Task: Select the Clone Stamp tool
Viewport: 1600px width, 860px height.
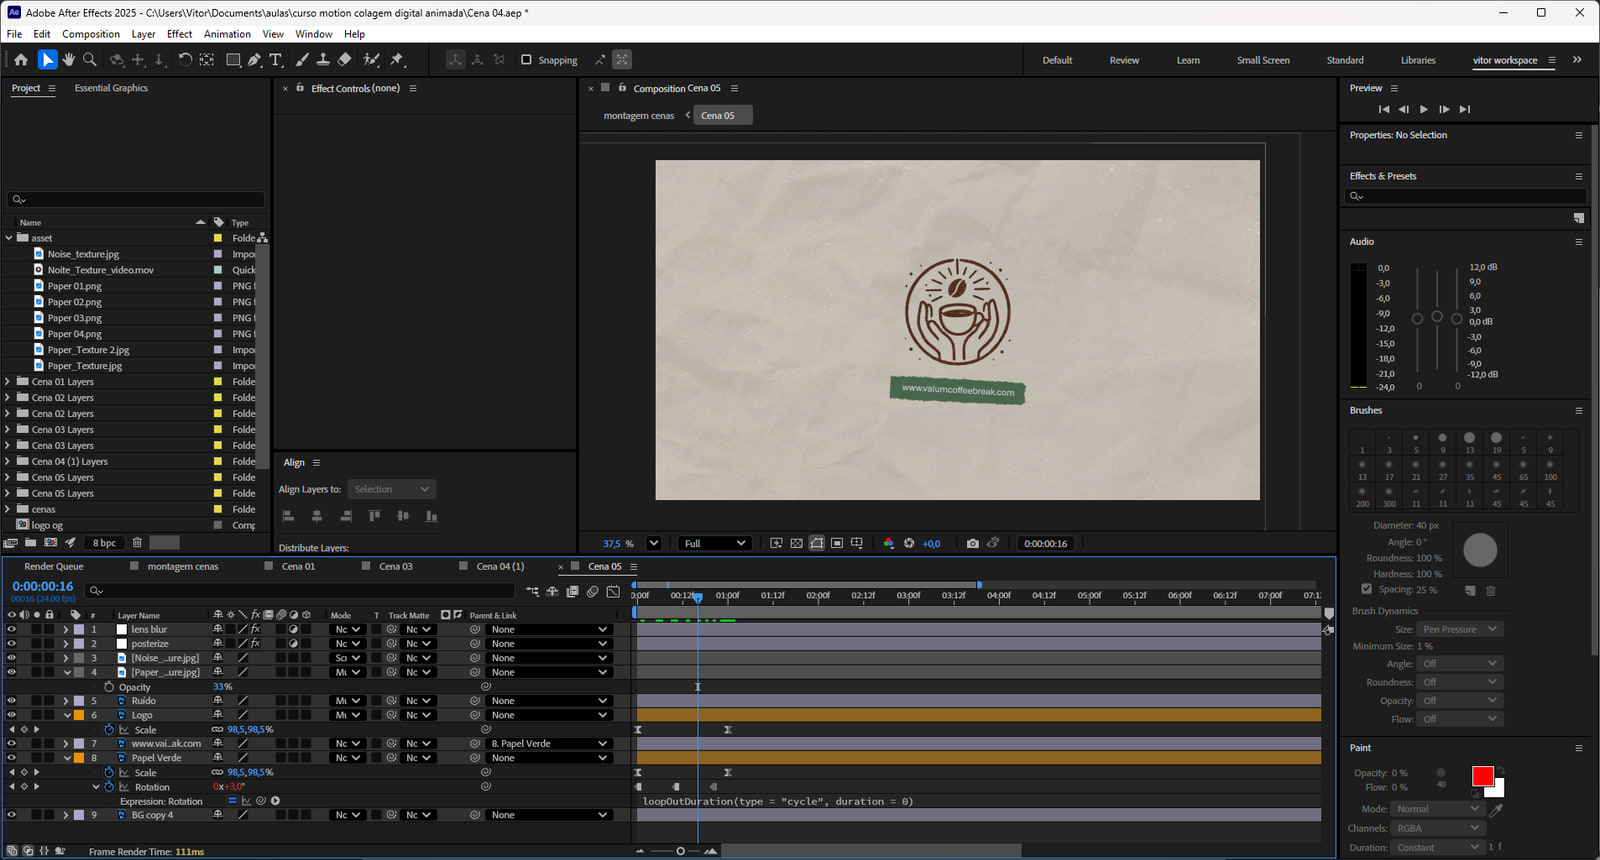Action: [x=323, y=60]
